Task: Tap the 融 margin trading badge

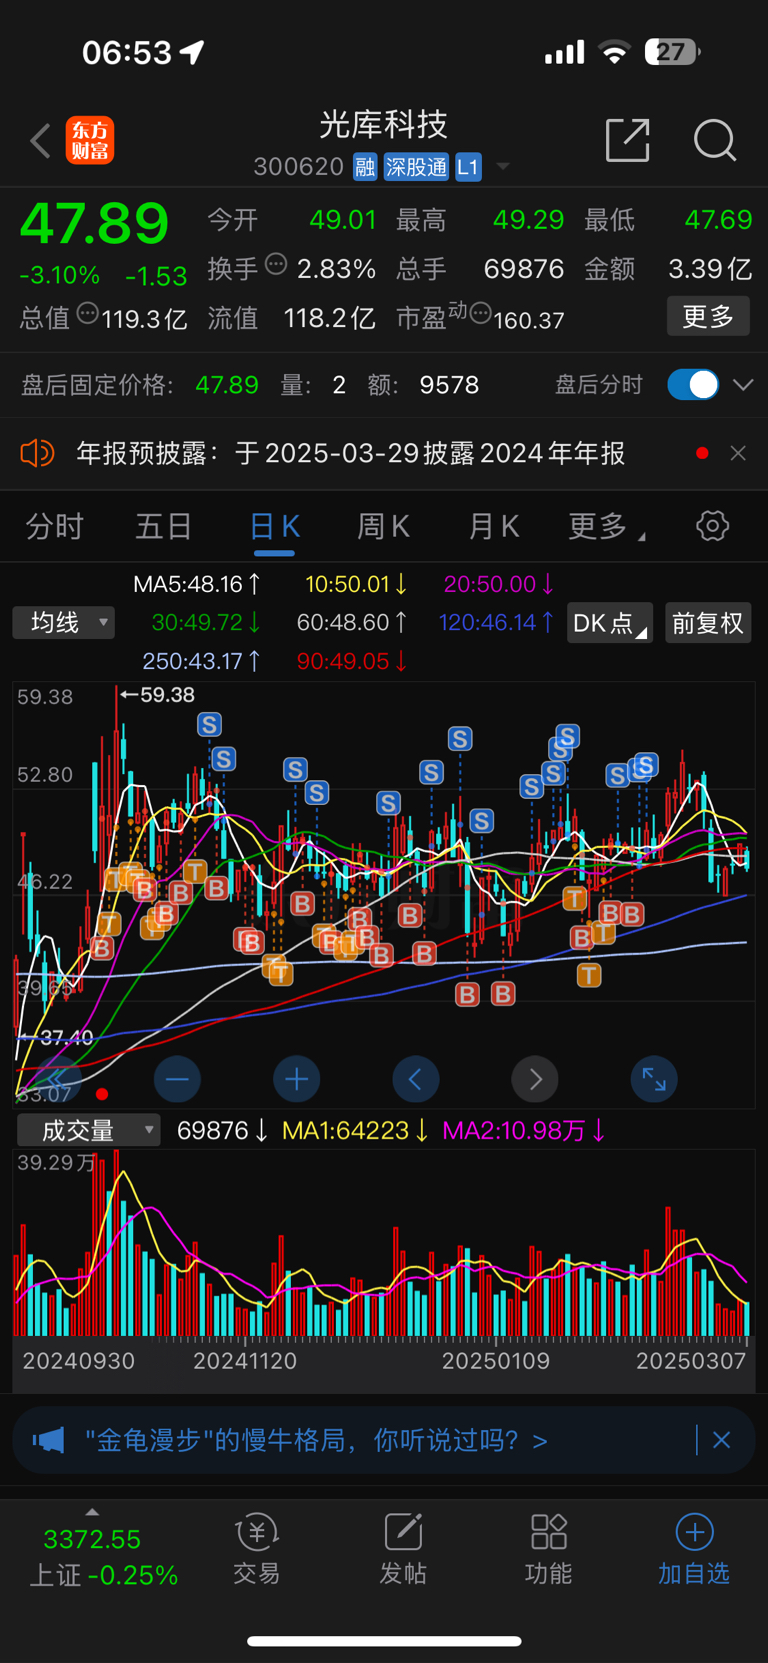Action: 365,167
